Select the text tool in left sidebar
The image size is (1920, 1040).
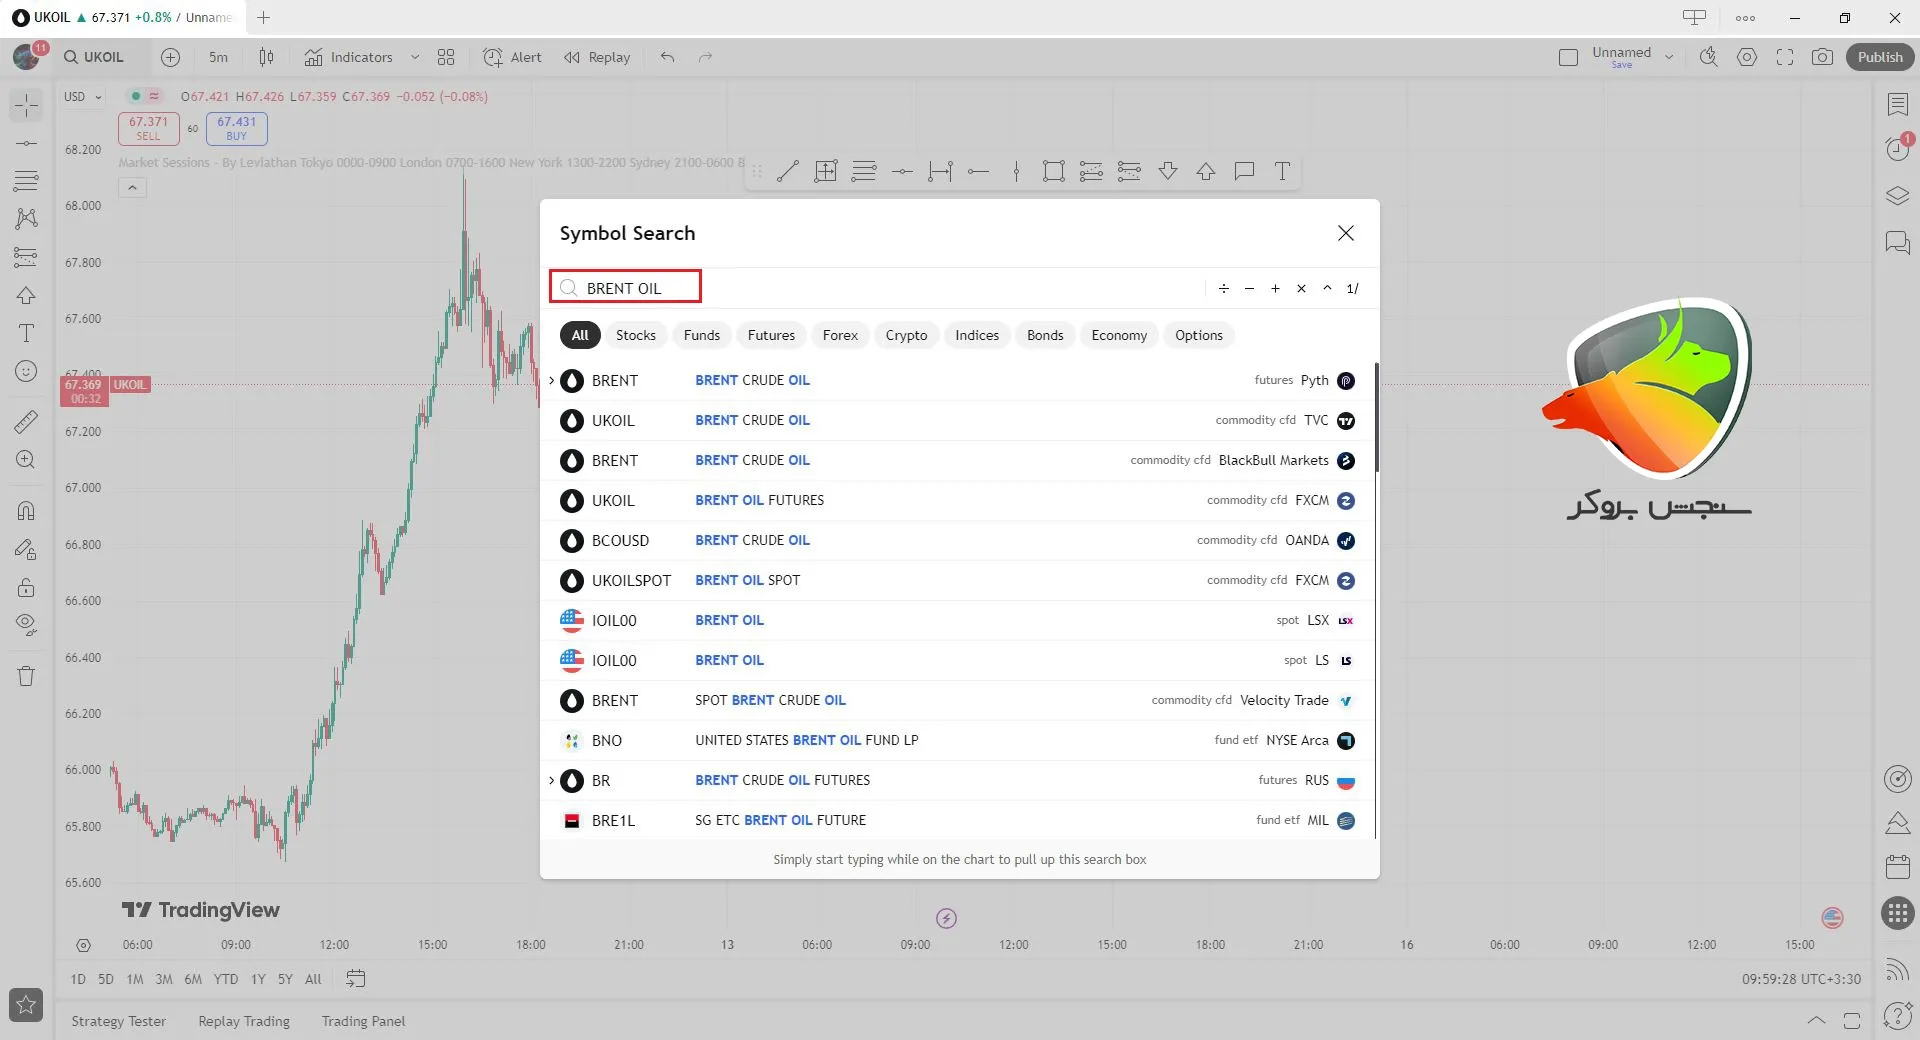point(26,333)
